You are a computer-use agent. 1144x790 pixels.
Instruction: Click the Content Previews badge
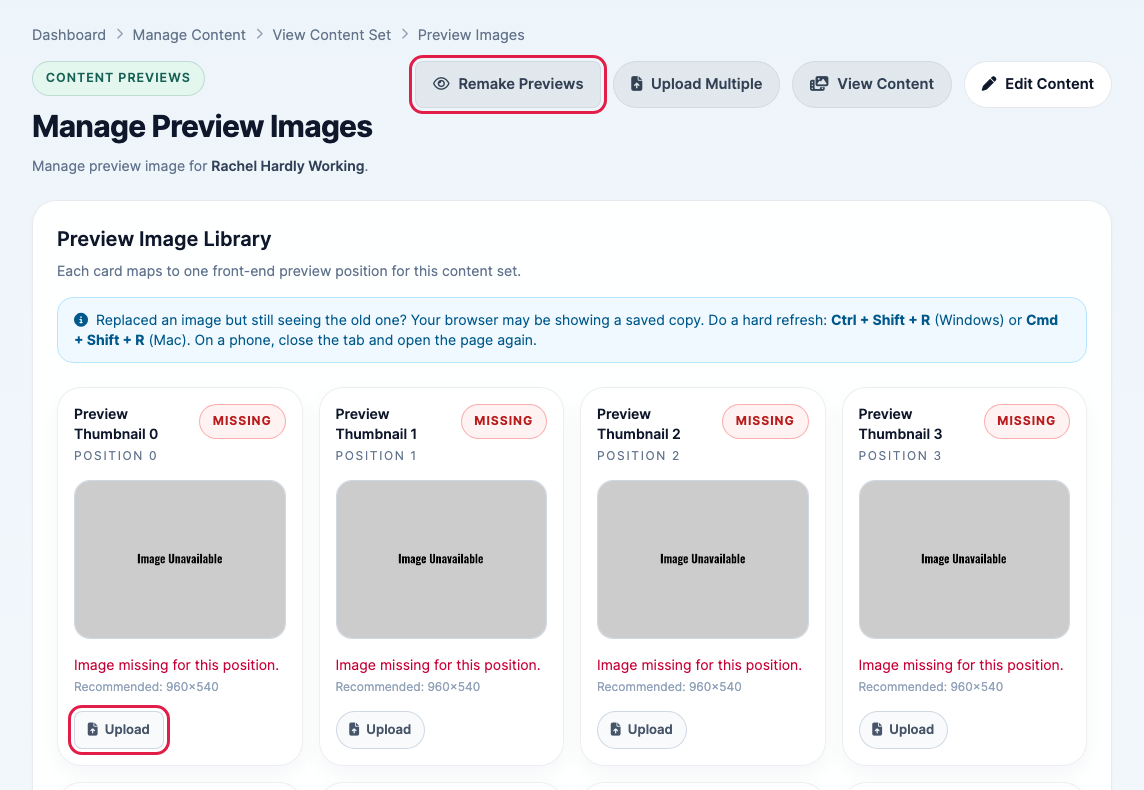pos(118,78)
